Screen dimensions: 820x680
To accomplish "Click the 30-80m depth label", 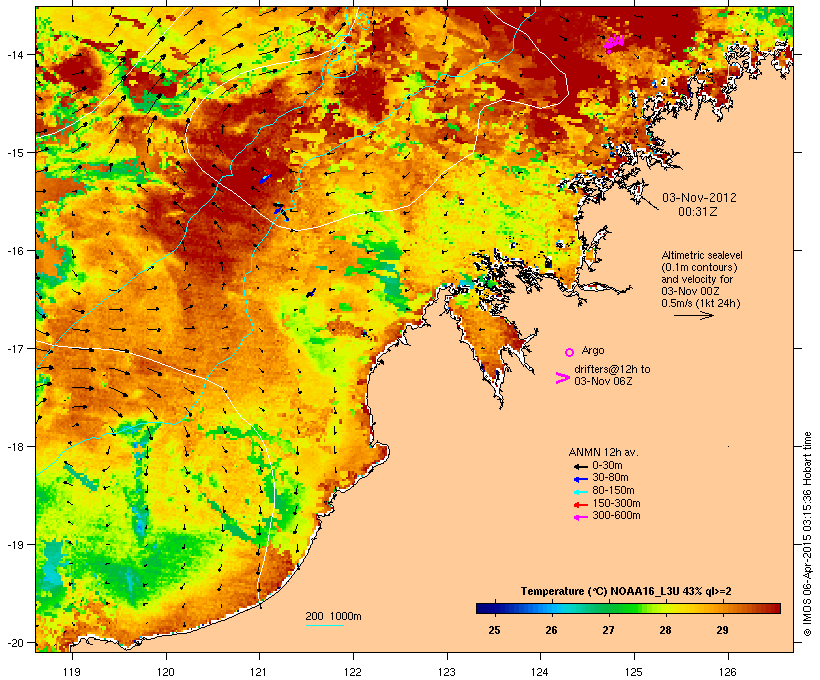I will pos(610,478).
